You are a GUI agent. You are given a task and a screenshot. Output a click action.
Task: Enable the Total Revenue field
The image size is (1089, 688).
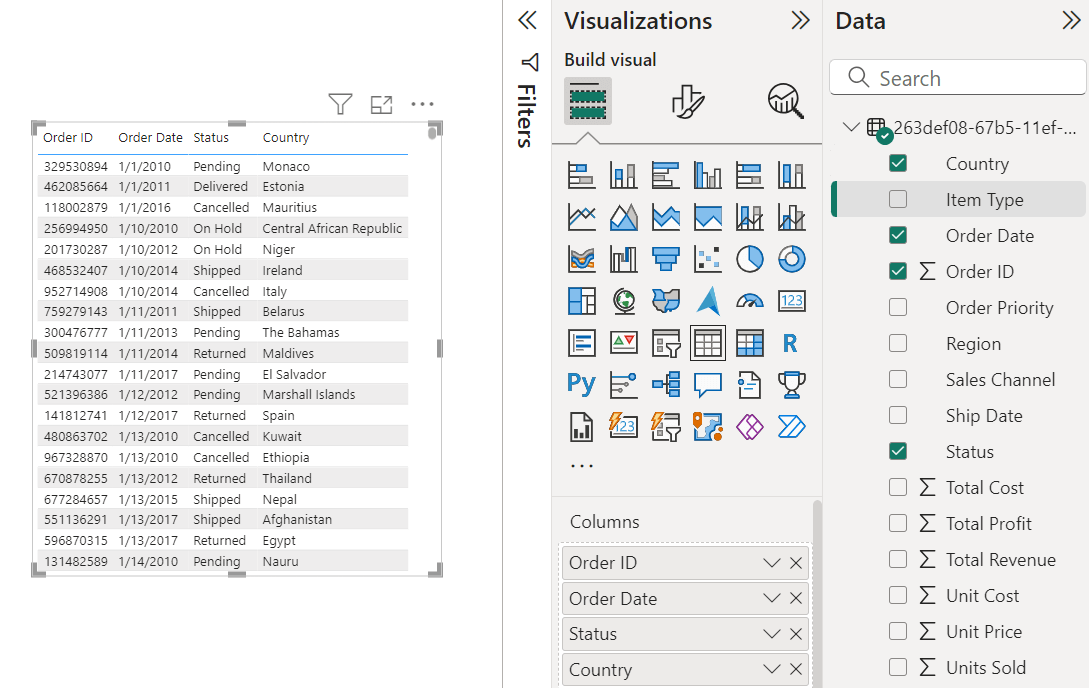897,559
